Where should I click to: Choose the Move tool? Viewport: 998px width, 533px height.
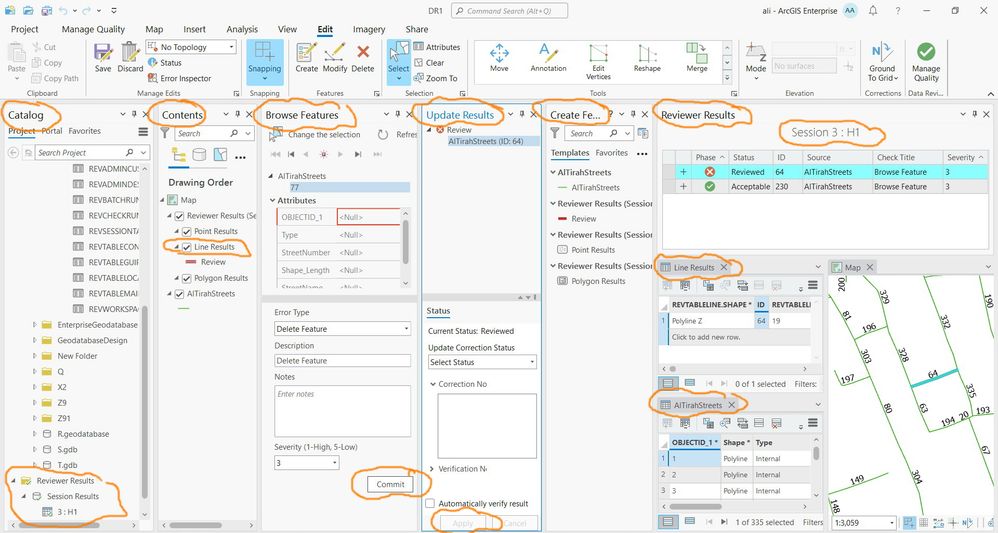(x=499, y=57)
